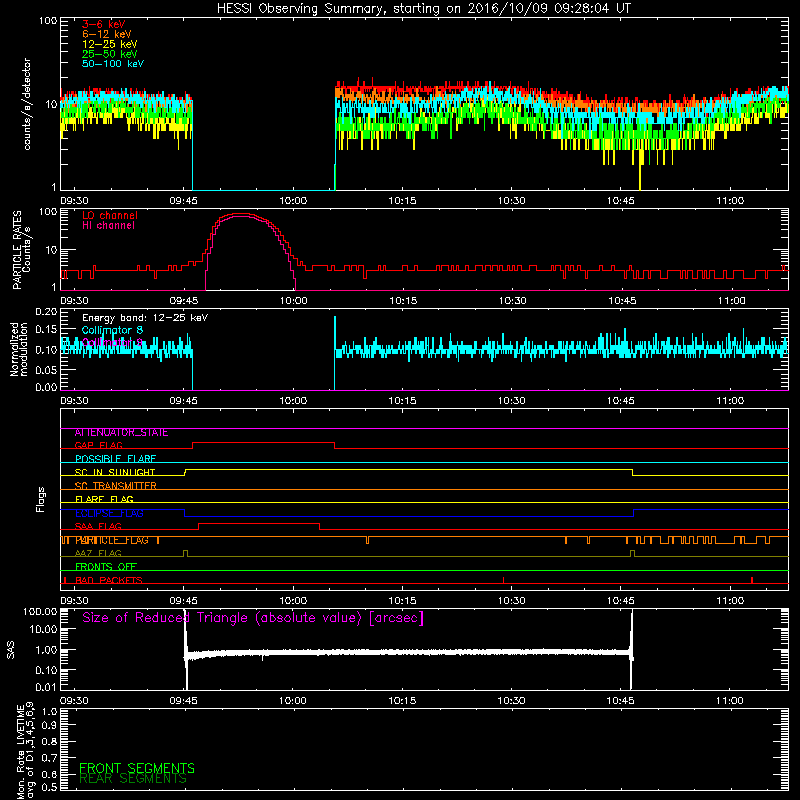Select the Collimator 8 legend label
This screenshot has height=800, width=800.
(112, 330)
